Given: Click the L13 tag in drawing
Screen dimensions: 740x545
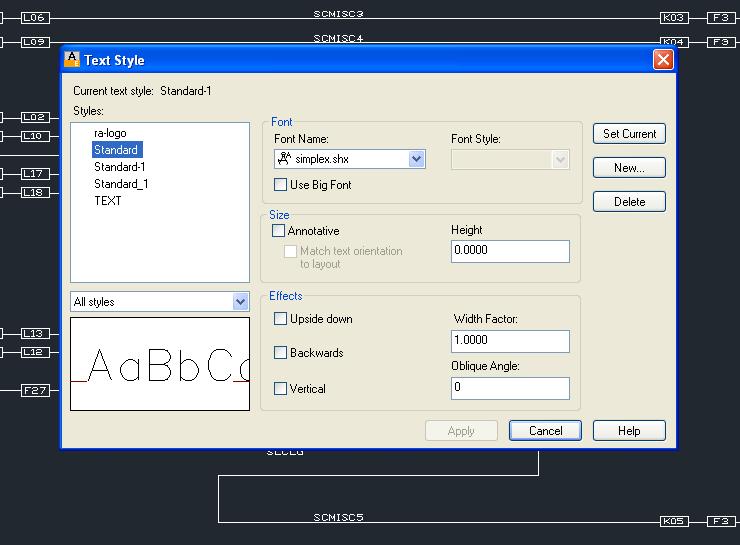Looking at the screenshot, I should tap(35, 334).
